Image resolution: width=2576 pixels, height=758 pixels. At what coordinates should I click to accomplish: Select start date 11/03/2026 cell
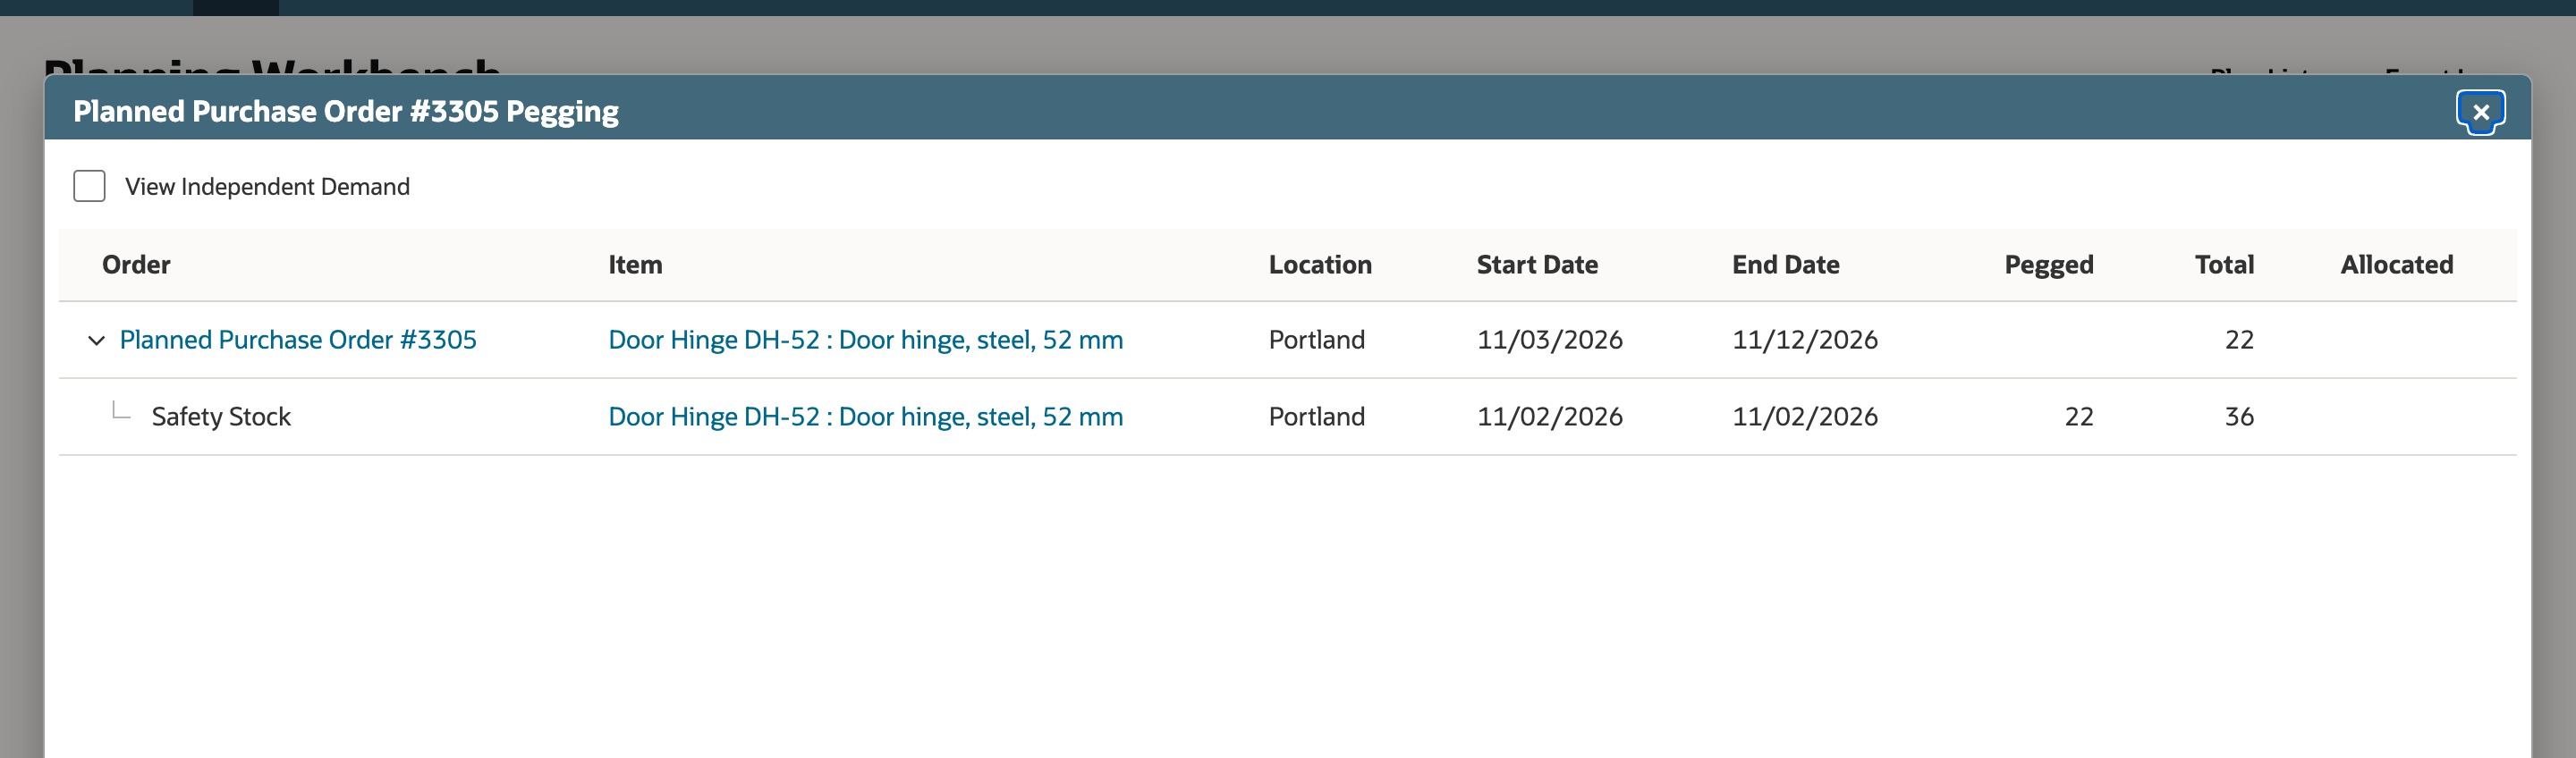pos(1549,340)
